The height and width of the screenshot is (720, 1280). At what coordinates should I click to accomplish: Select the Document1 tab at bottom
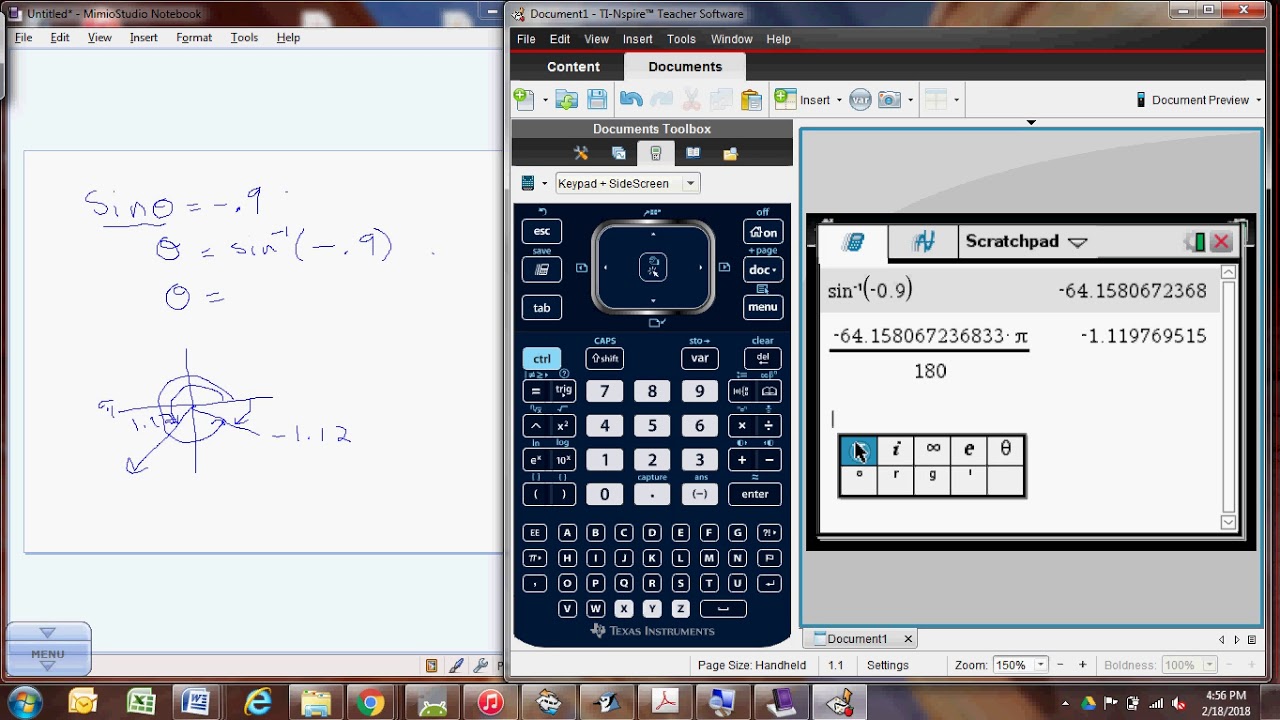coord(857,639)
